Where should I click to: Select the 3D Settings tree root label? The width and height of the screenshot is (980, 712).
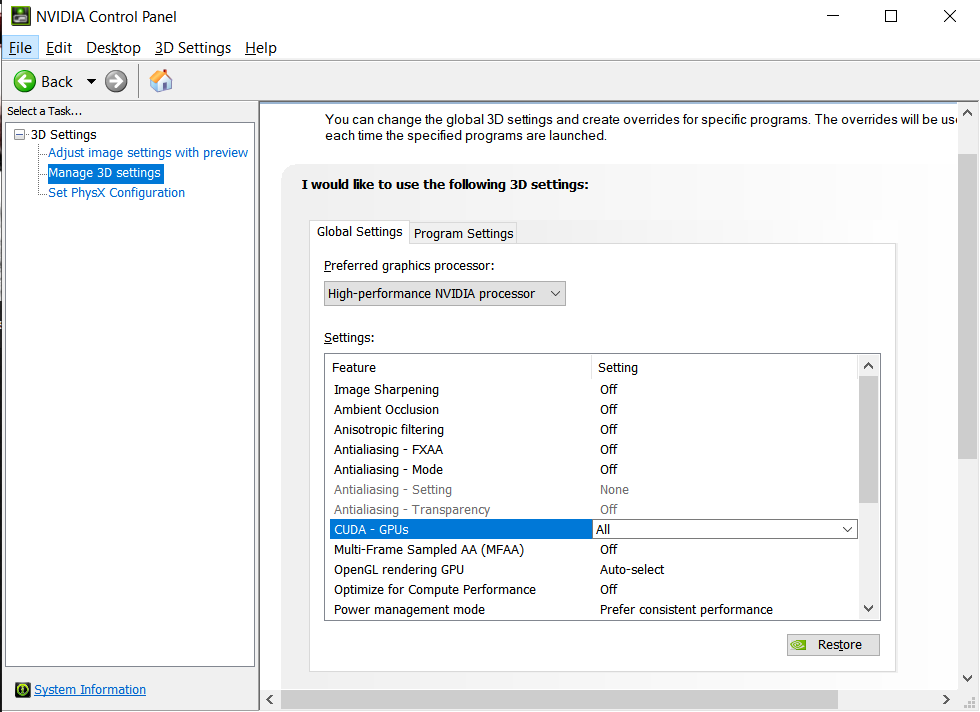click(x=64, y=134)
